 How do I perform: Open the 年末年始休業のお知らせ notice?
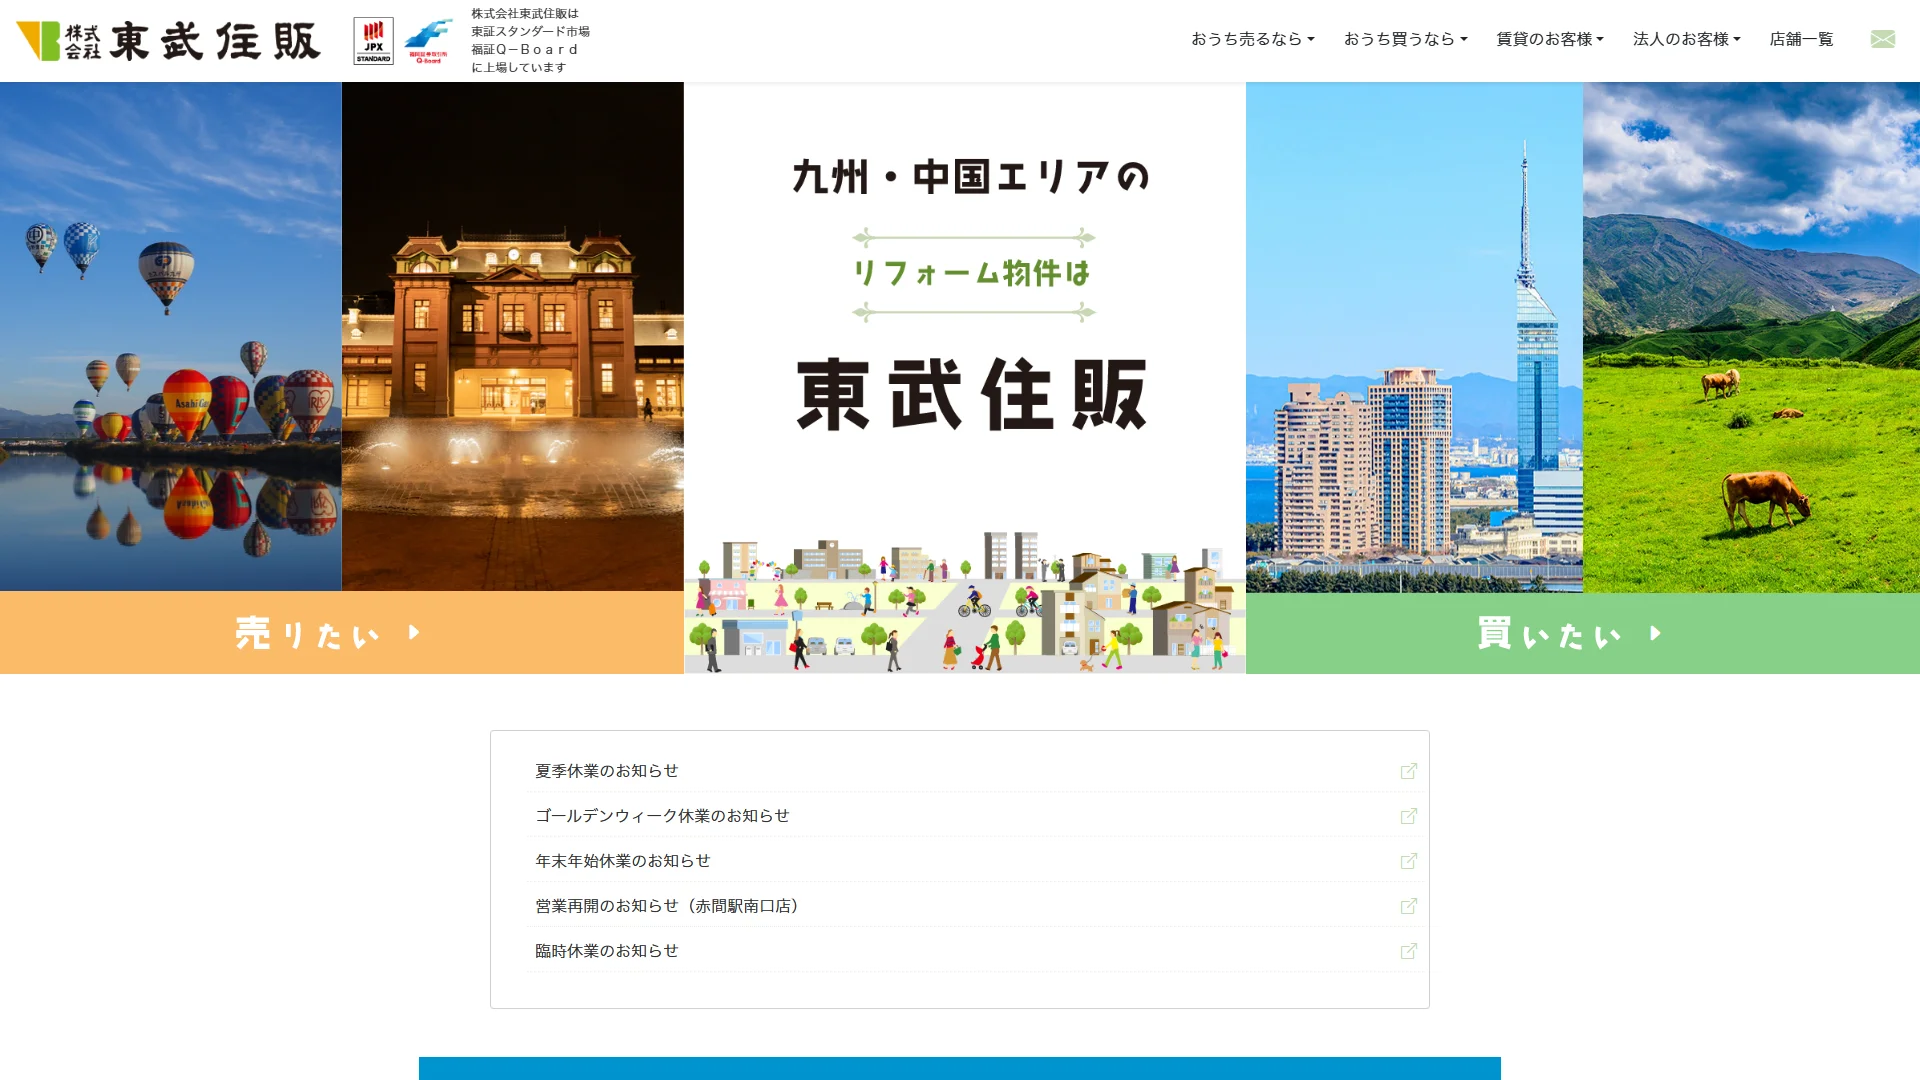[622, 861]
